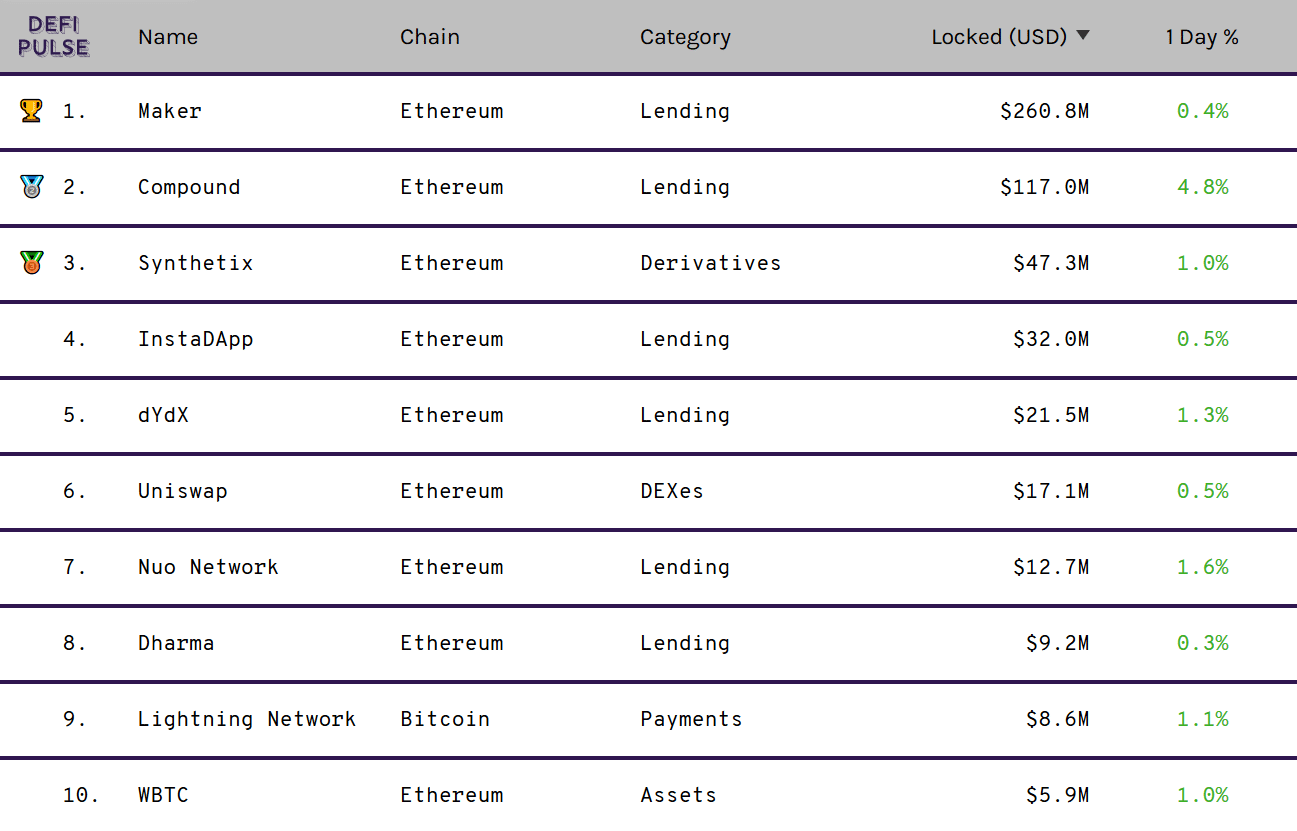The width and height of the screenshot is (1297, 831).
Task: Open the Maker project link
Action: click(170, 111)
